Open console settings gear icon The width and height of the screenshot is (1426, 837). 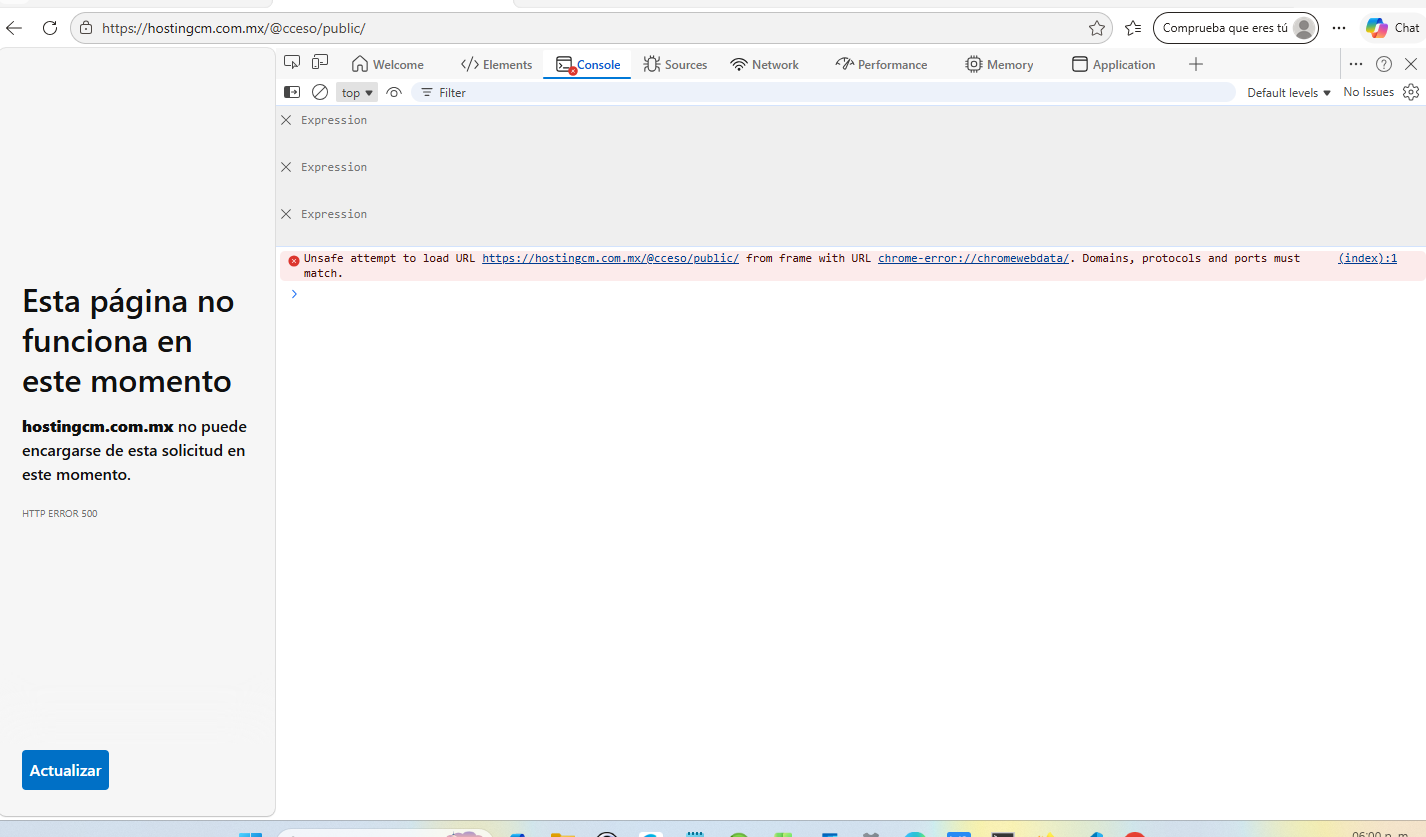click(1411, 92)
